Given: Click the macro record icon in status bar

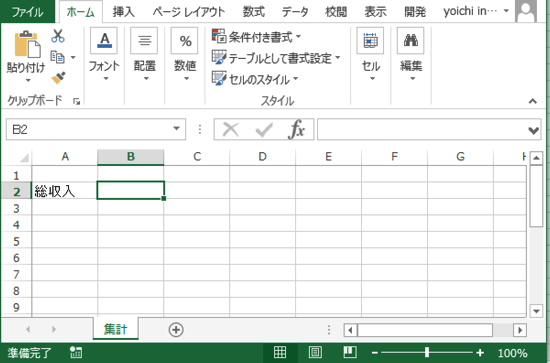Looking at the screenshot, I should point(76,352).
